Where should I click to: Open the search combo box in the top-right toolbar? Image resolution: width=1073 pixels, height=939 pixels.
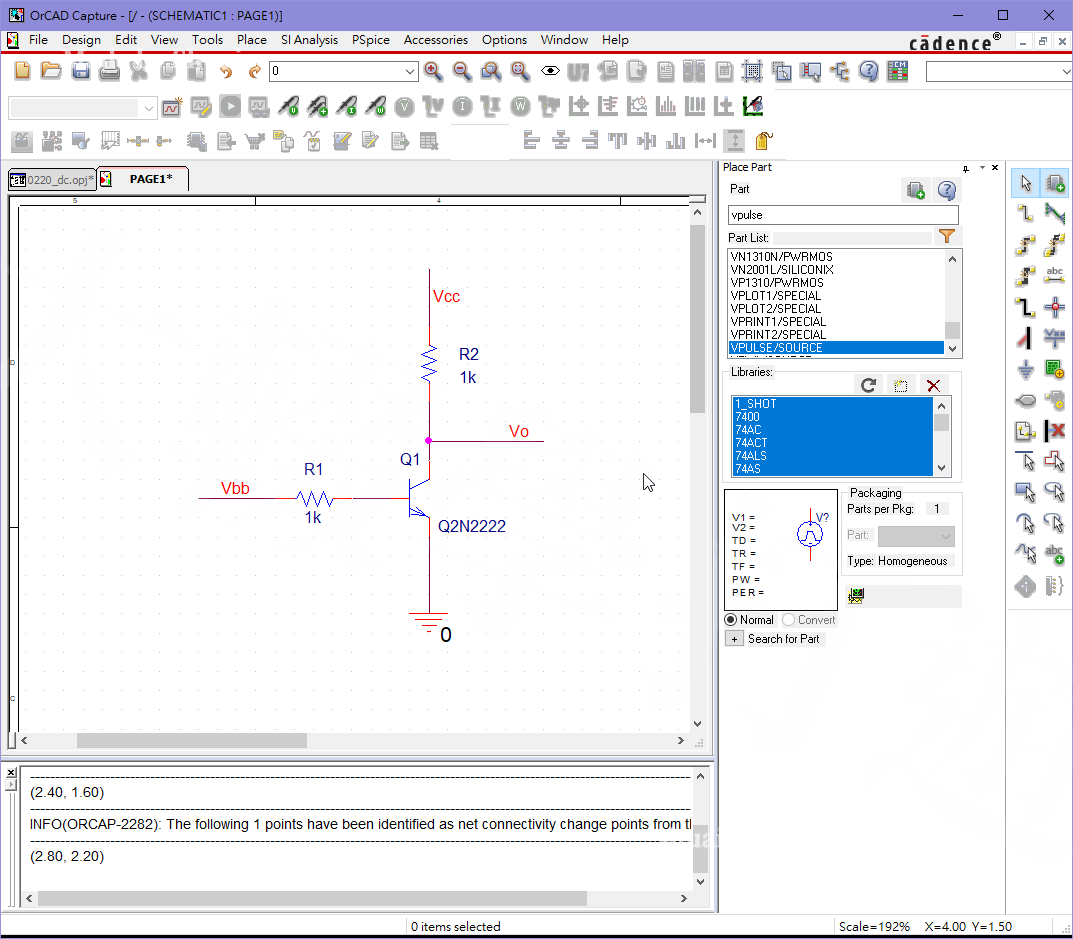(x=999, y=71)
